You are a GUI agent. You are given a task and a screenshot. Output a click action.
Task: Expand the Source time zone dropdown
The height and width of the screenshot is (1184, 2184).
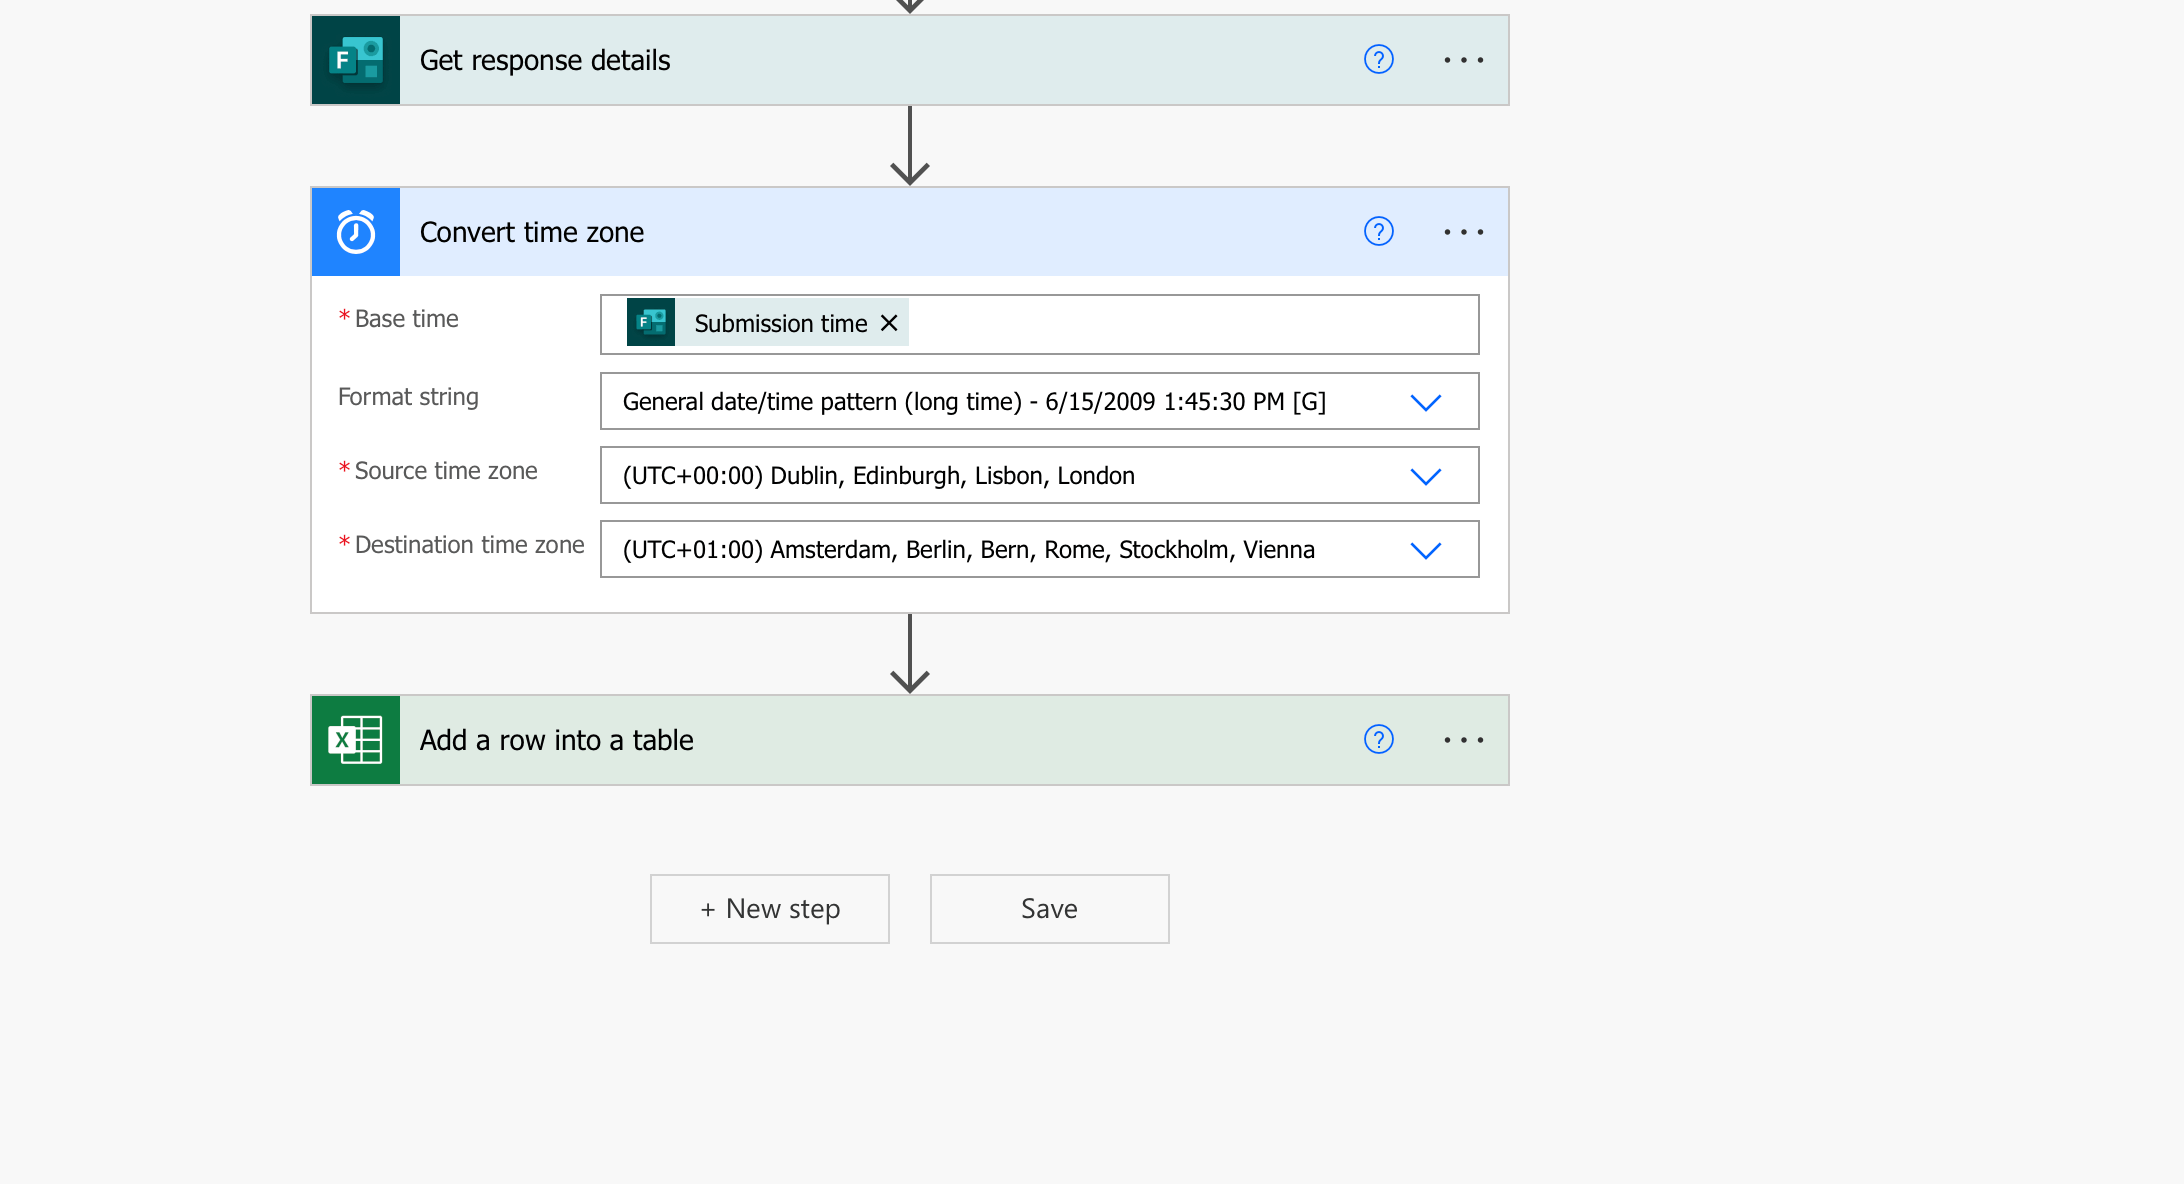tap(1425, 476)
